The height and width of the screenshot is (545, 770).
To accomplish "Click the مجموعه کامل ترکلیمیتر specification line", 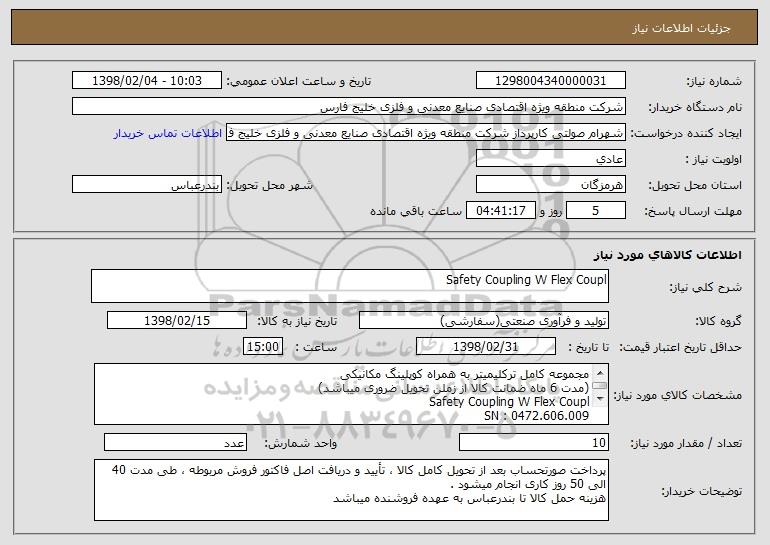I will point(464,374).
